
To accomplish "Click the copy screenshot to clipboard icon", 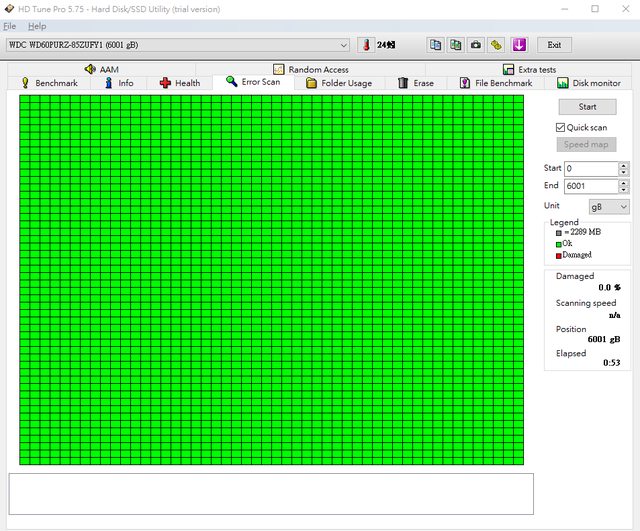I will (455, 45).
